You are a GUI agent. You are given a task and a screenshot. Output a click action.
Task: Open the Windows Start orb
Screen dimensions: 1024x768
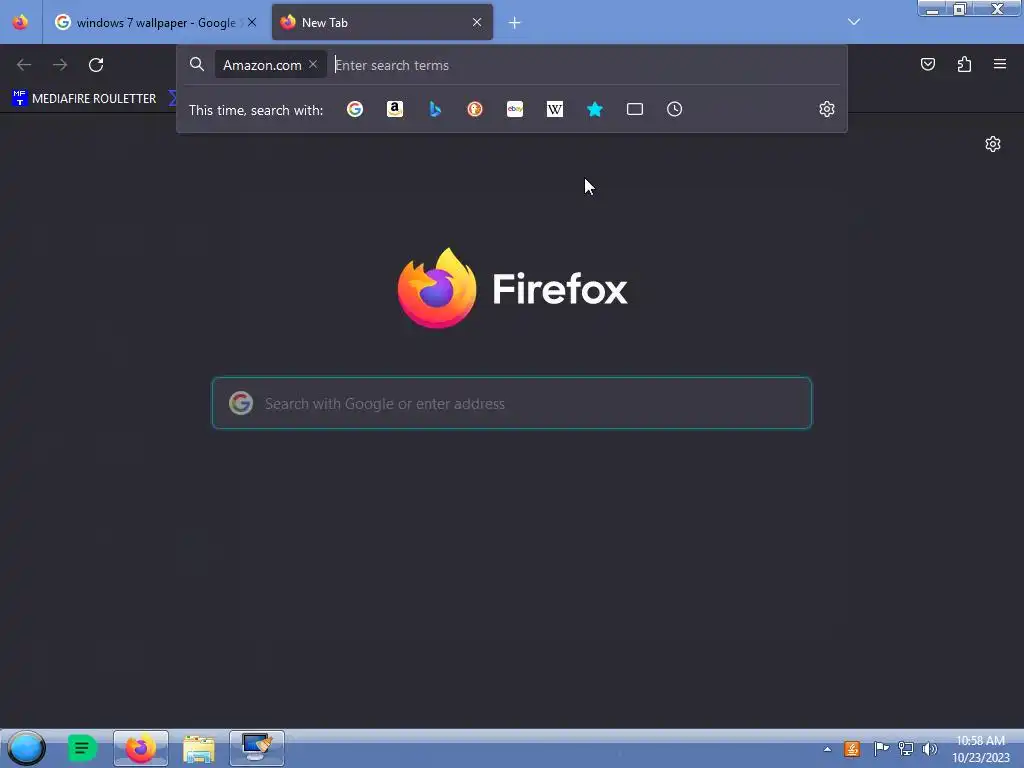click(26, 748)
